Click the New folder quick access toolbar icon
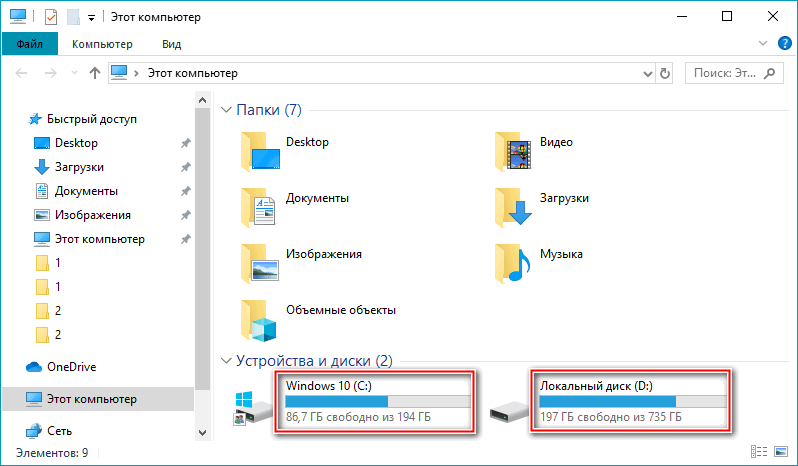Screen dimensions: 798x466 tap(74, 17)
